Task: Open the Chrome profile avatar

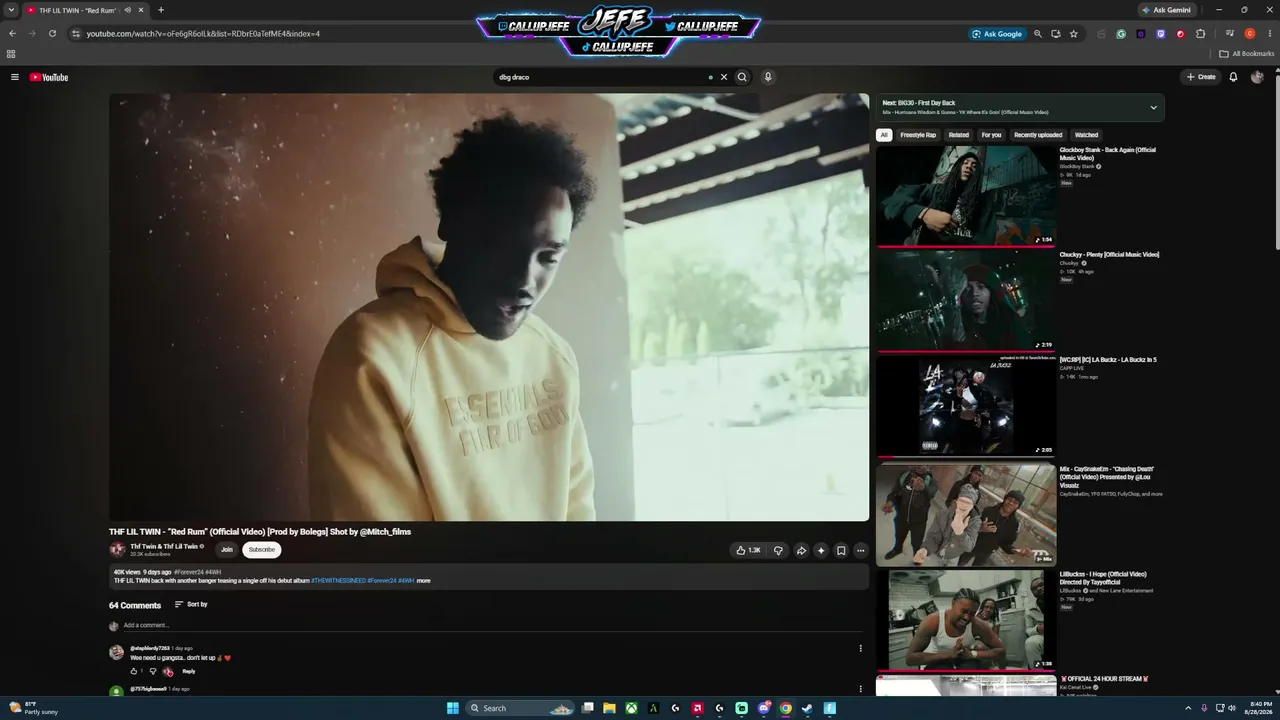Action: (x=1250, y=33)
